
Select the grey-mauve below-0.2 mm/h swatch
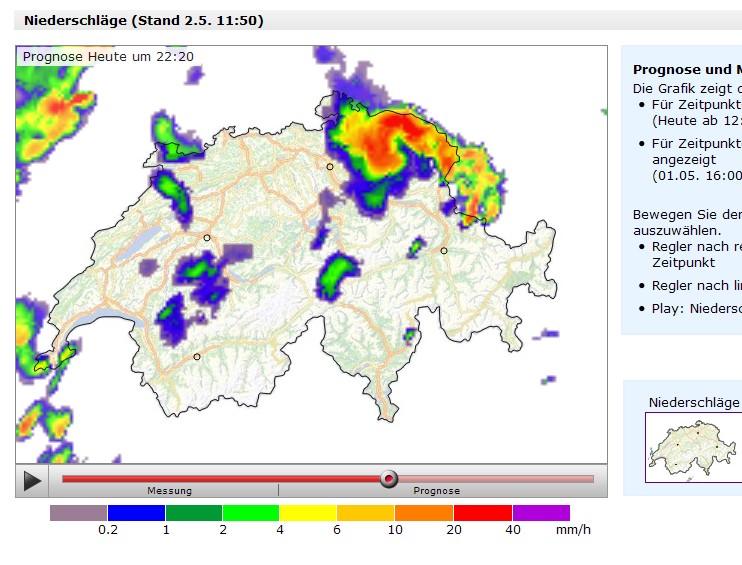(78, 513)
